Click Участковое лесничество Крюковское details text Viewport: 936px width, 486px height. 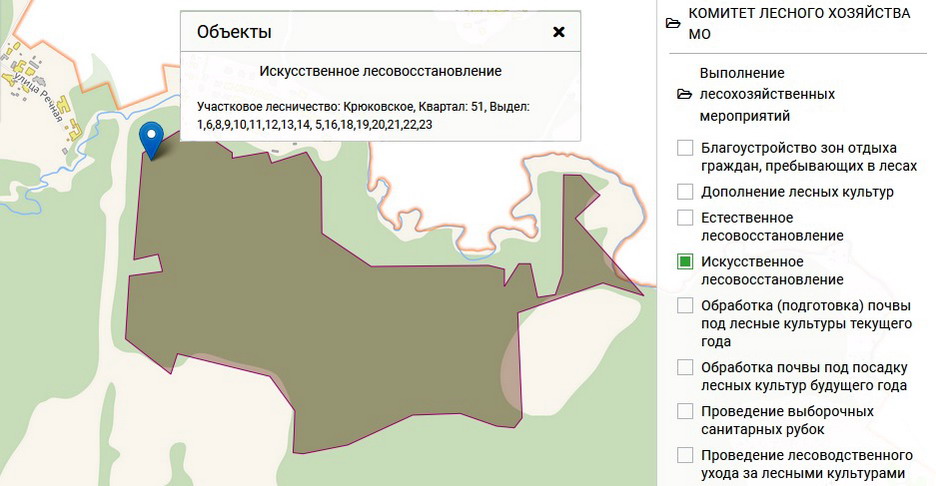[x=363, y=116]
